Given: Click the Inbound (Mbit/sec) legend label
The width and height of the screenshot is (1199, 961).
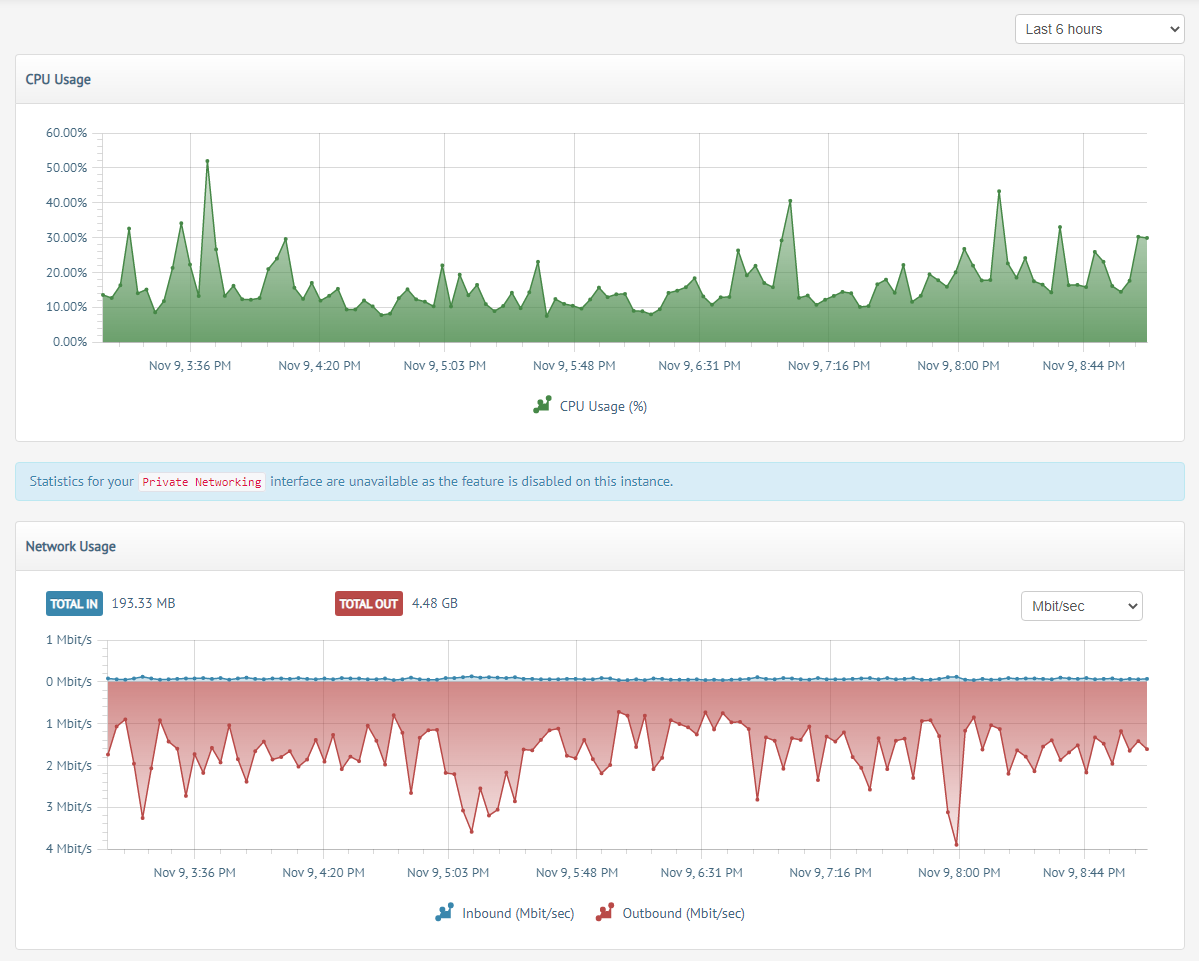Looking at the screenshot, I should click(x=518, y=914).
